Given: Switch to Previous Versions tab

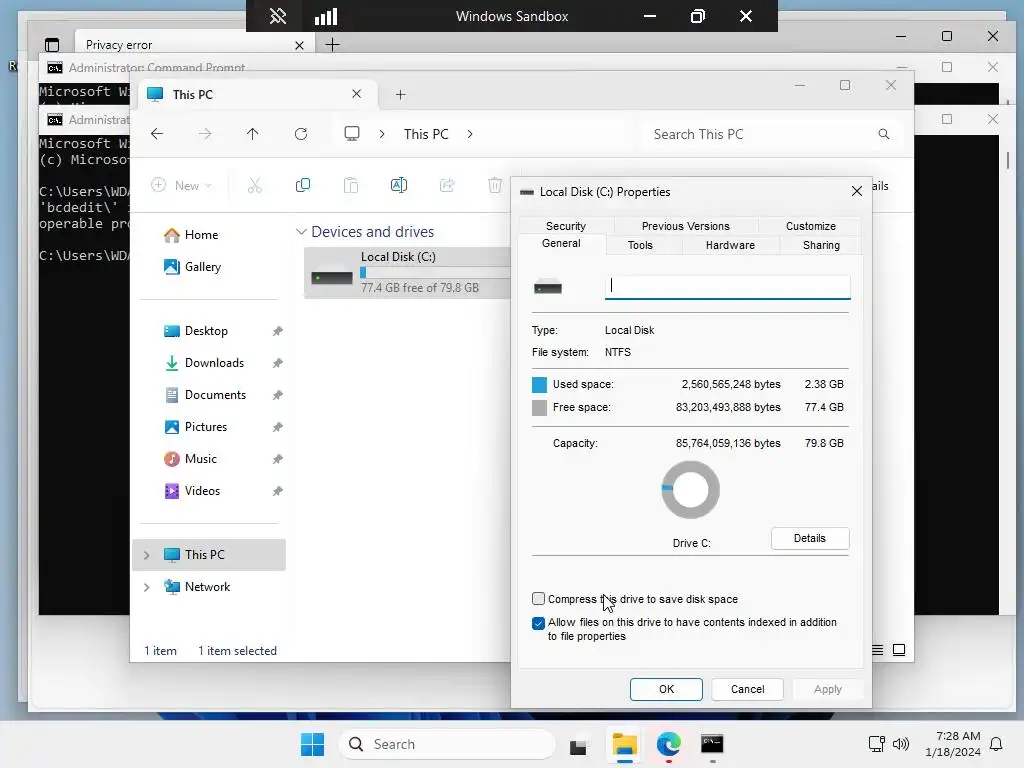Looking at the screenshot, I should pos(686,226).
